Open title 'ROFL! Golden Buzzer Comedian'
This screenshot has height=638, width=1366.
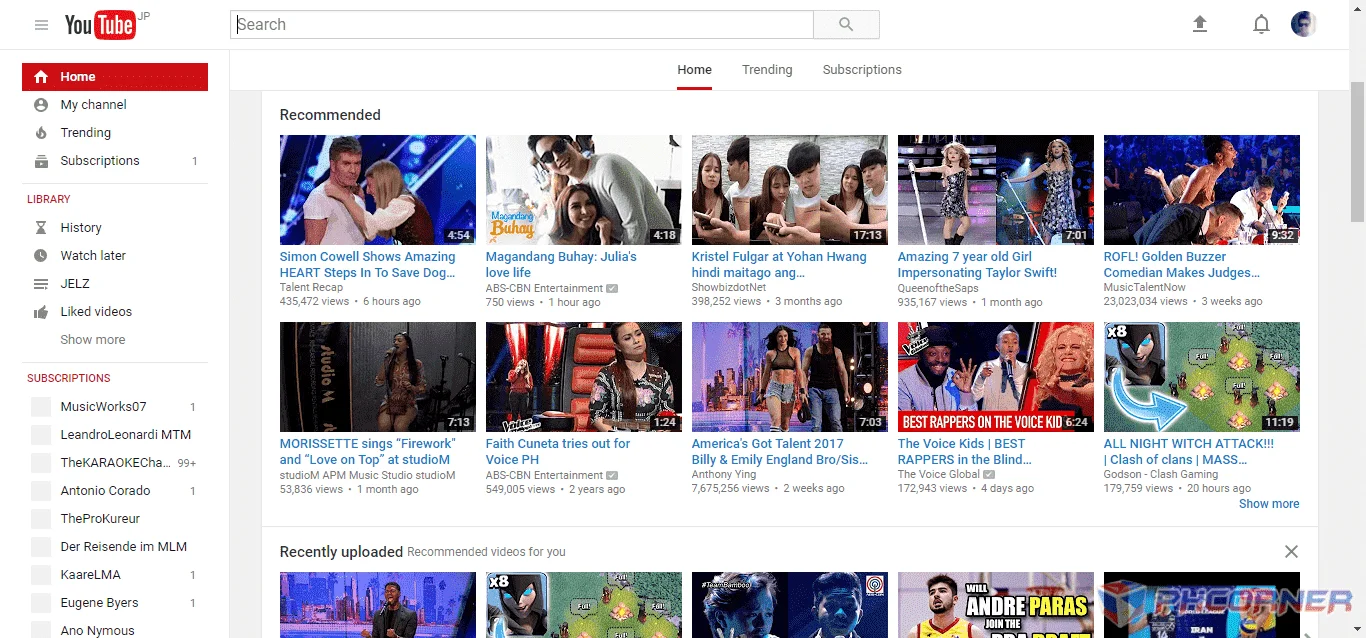[1182, 265]
